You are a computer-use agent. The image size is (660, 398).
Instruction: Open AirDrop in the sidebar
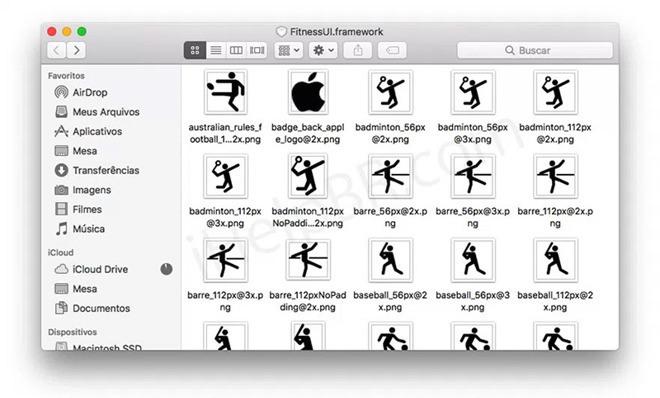coord(90,92)
